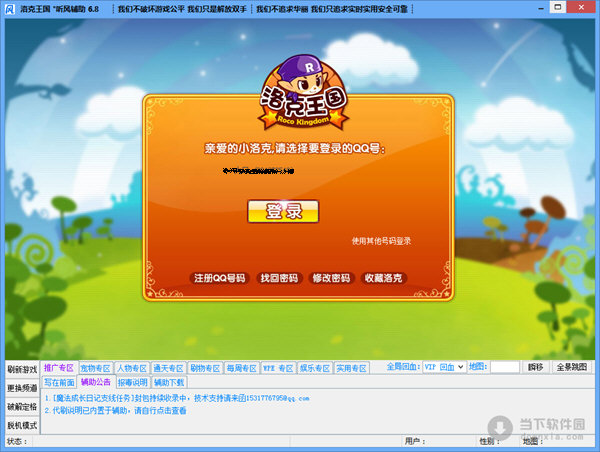Minimize the 洛克王国 window
Image resolution: width=600 pixels, height=452 pixels.
coord(541,8)
